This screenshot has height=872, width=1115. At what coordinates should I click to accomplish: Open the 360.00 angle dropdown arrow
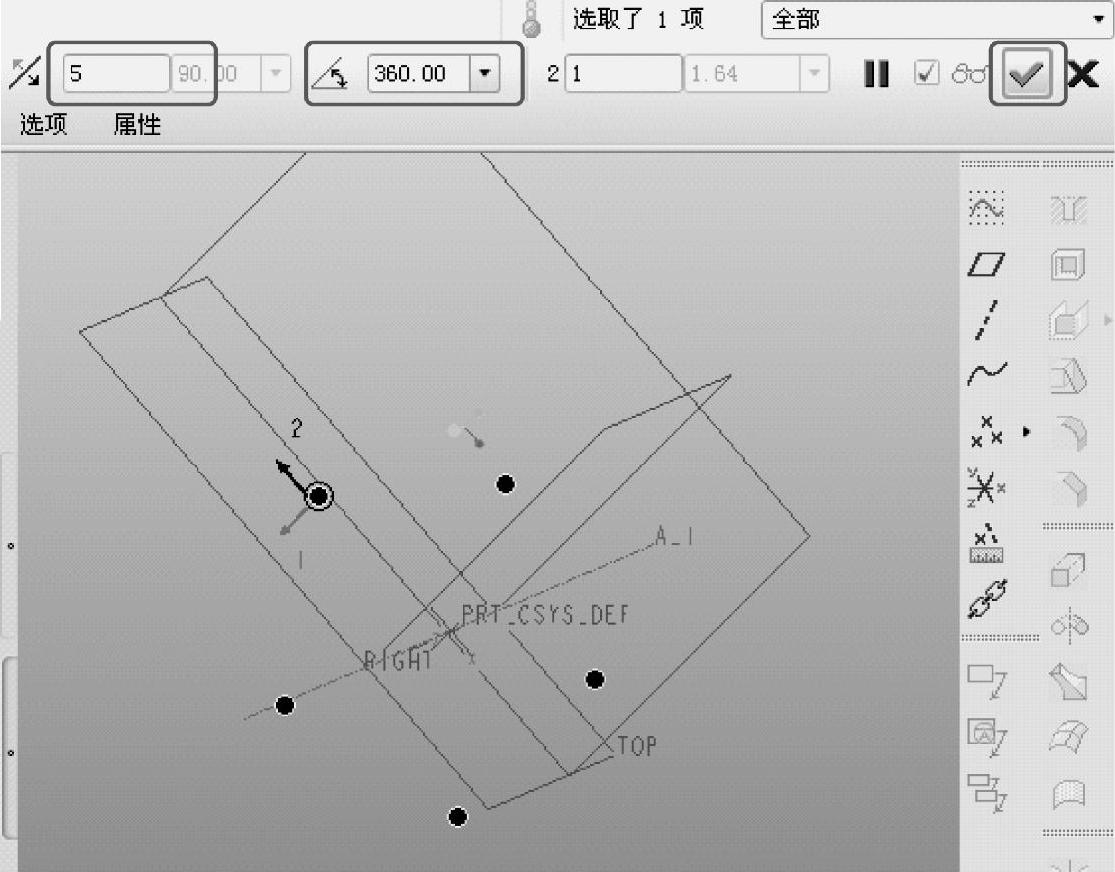(x=484, y=74)
